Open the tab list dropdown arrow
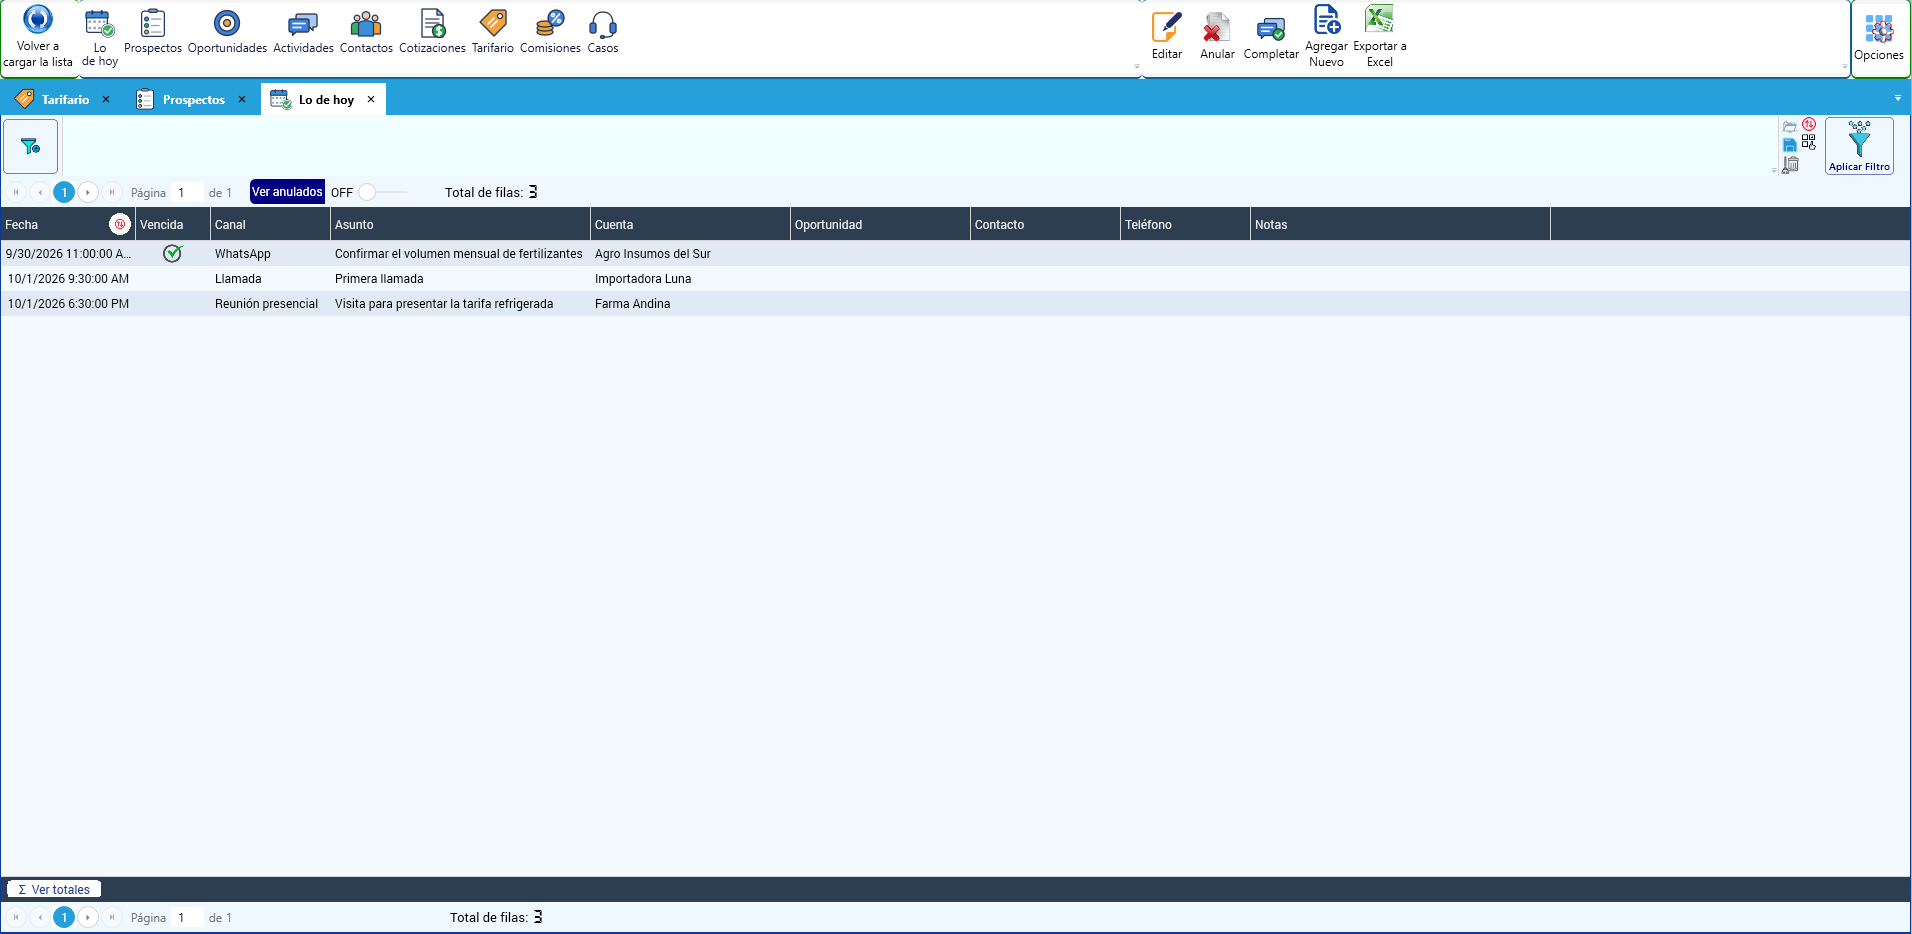Image resolution: width=1912 pixels, height=934 pixels. [1898, 98]
